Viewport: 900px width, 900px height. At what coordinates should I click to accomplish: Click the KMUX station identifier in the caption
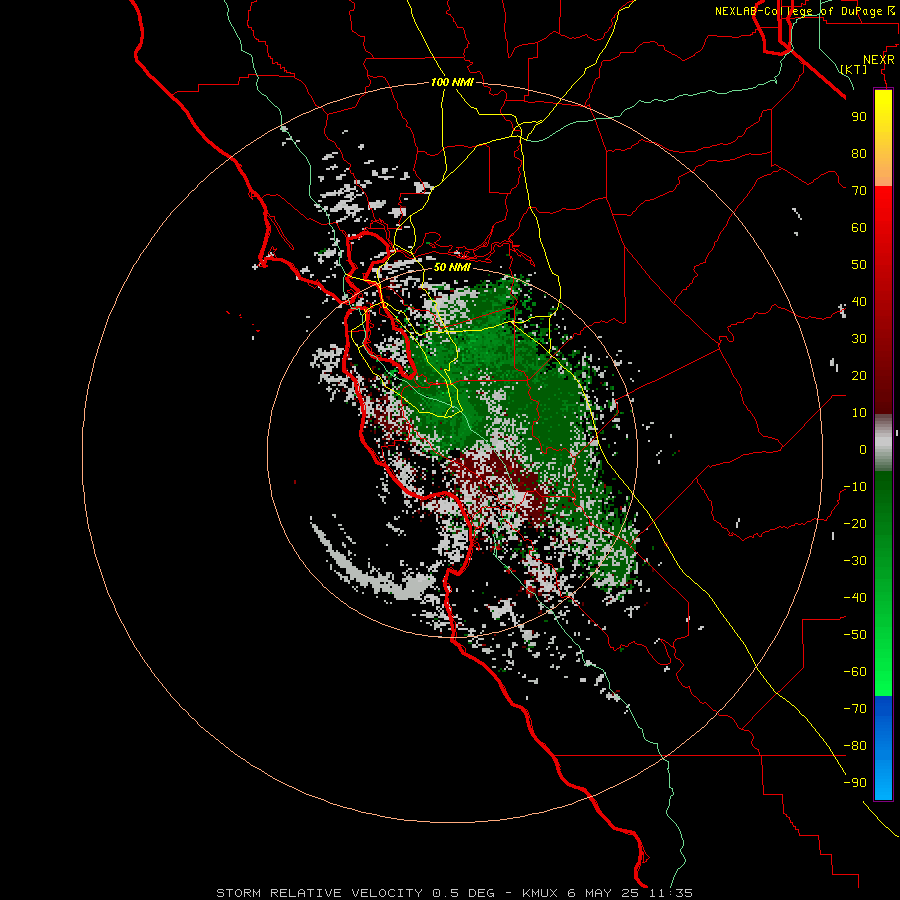tap(540, 893)
